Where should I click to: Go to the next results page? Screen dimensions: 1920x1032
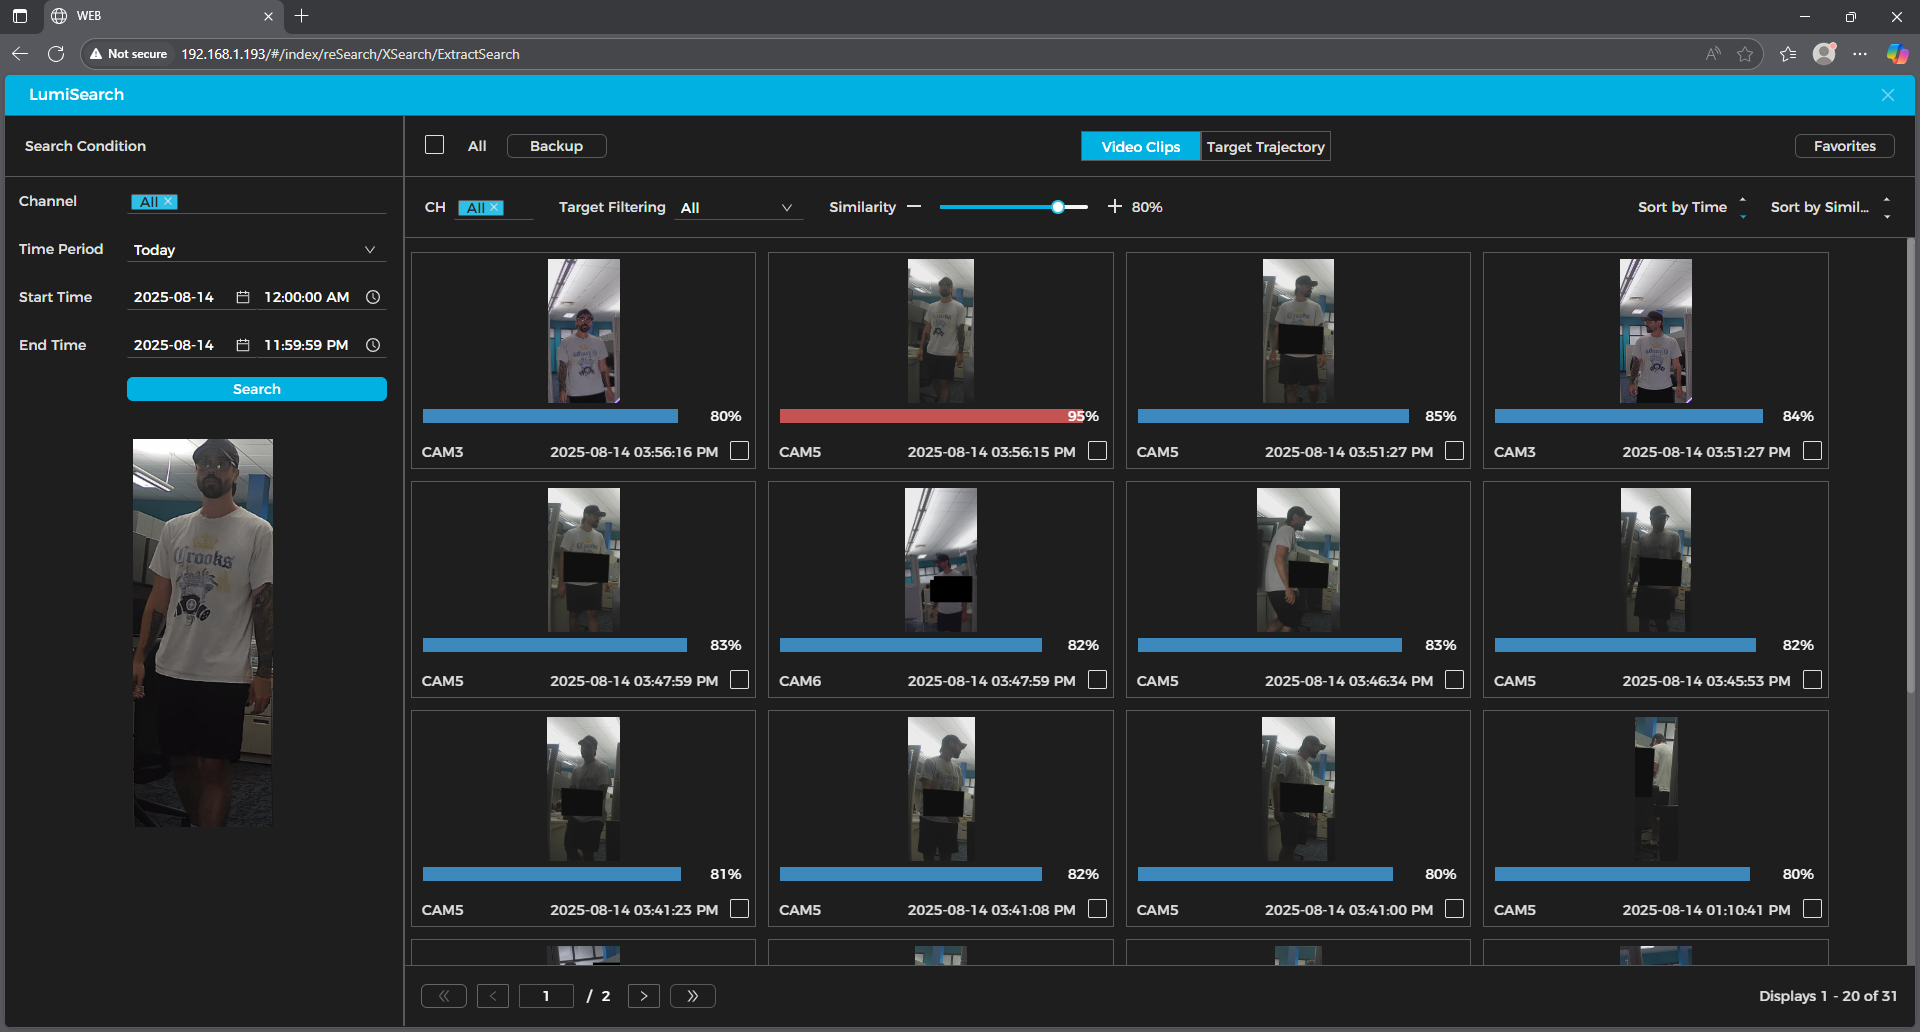pos(643,996)
